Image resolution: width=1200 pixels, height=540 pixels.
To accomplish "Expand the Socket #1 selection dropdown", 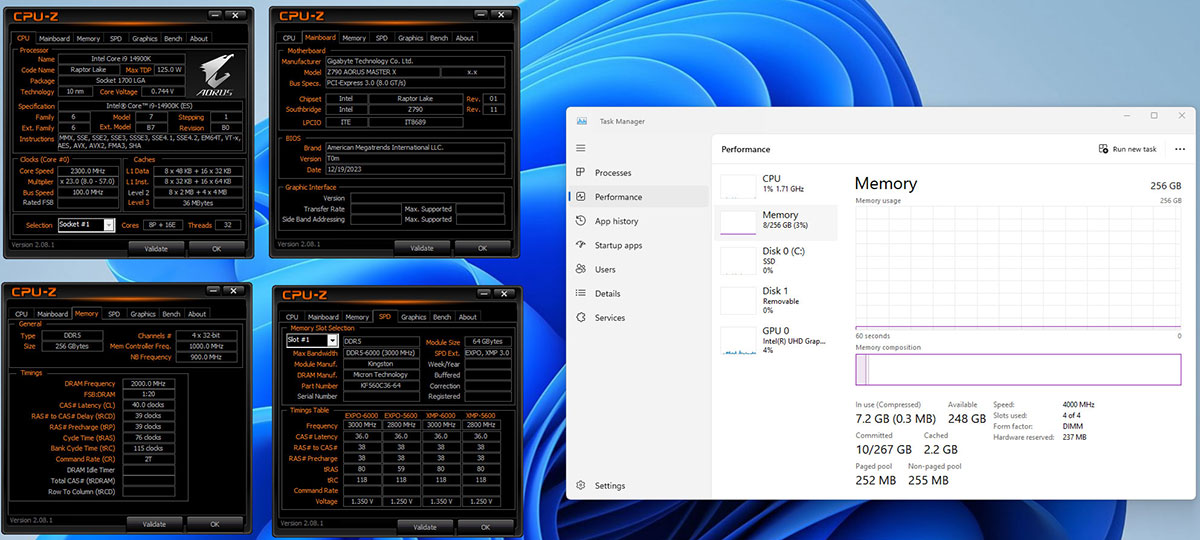I will [x=109, y=225].
